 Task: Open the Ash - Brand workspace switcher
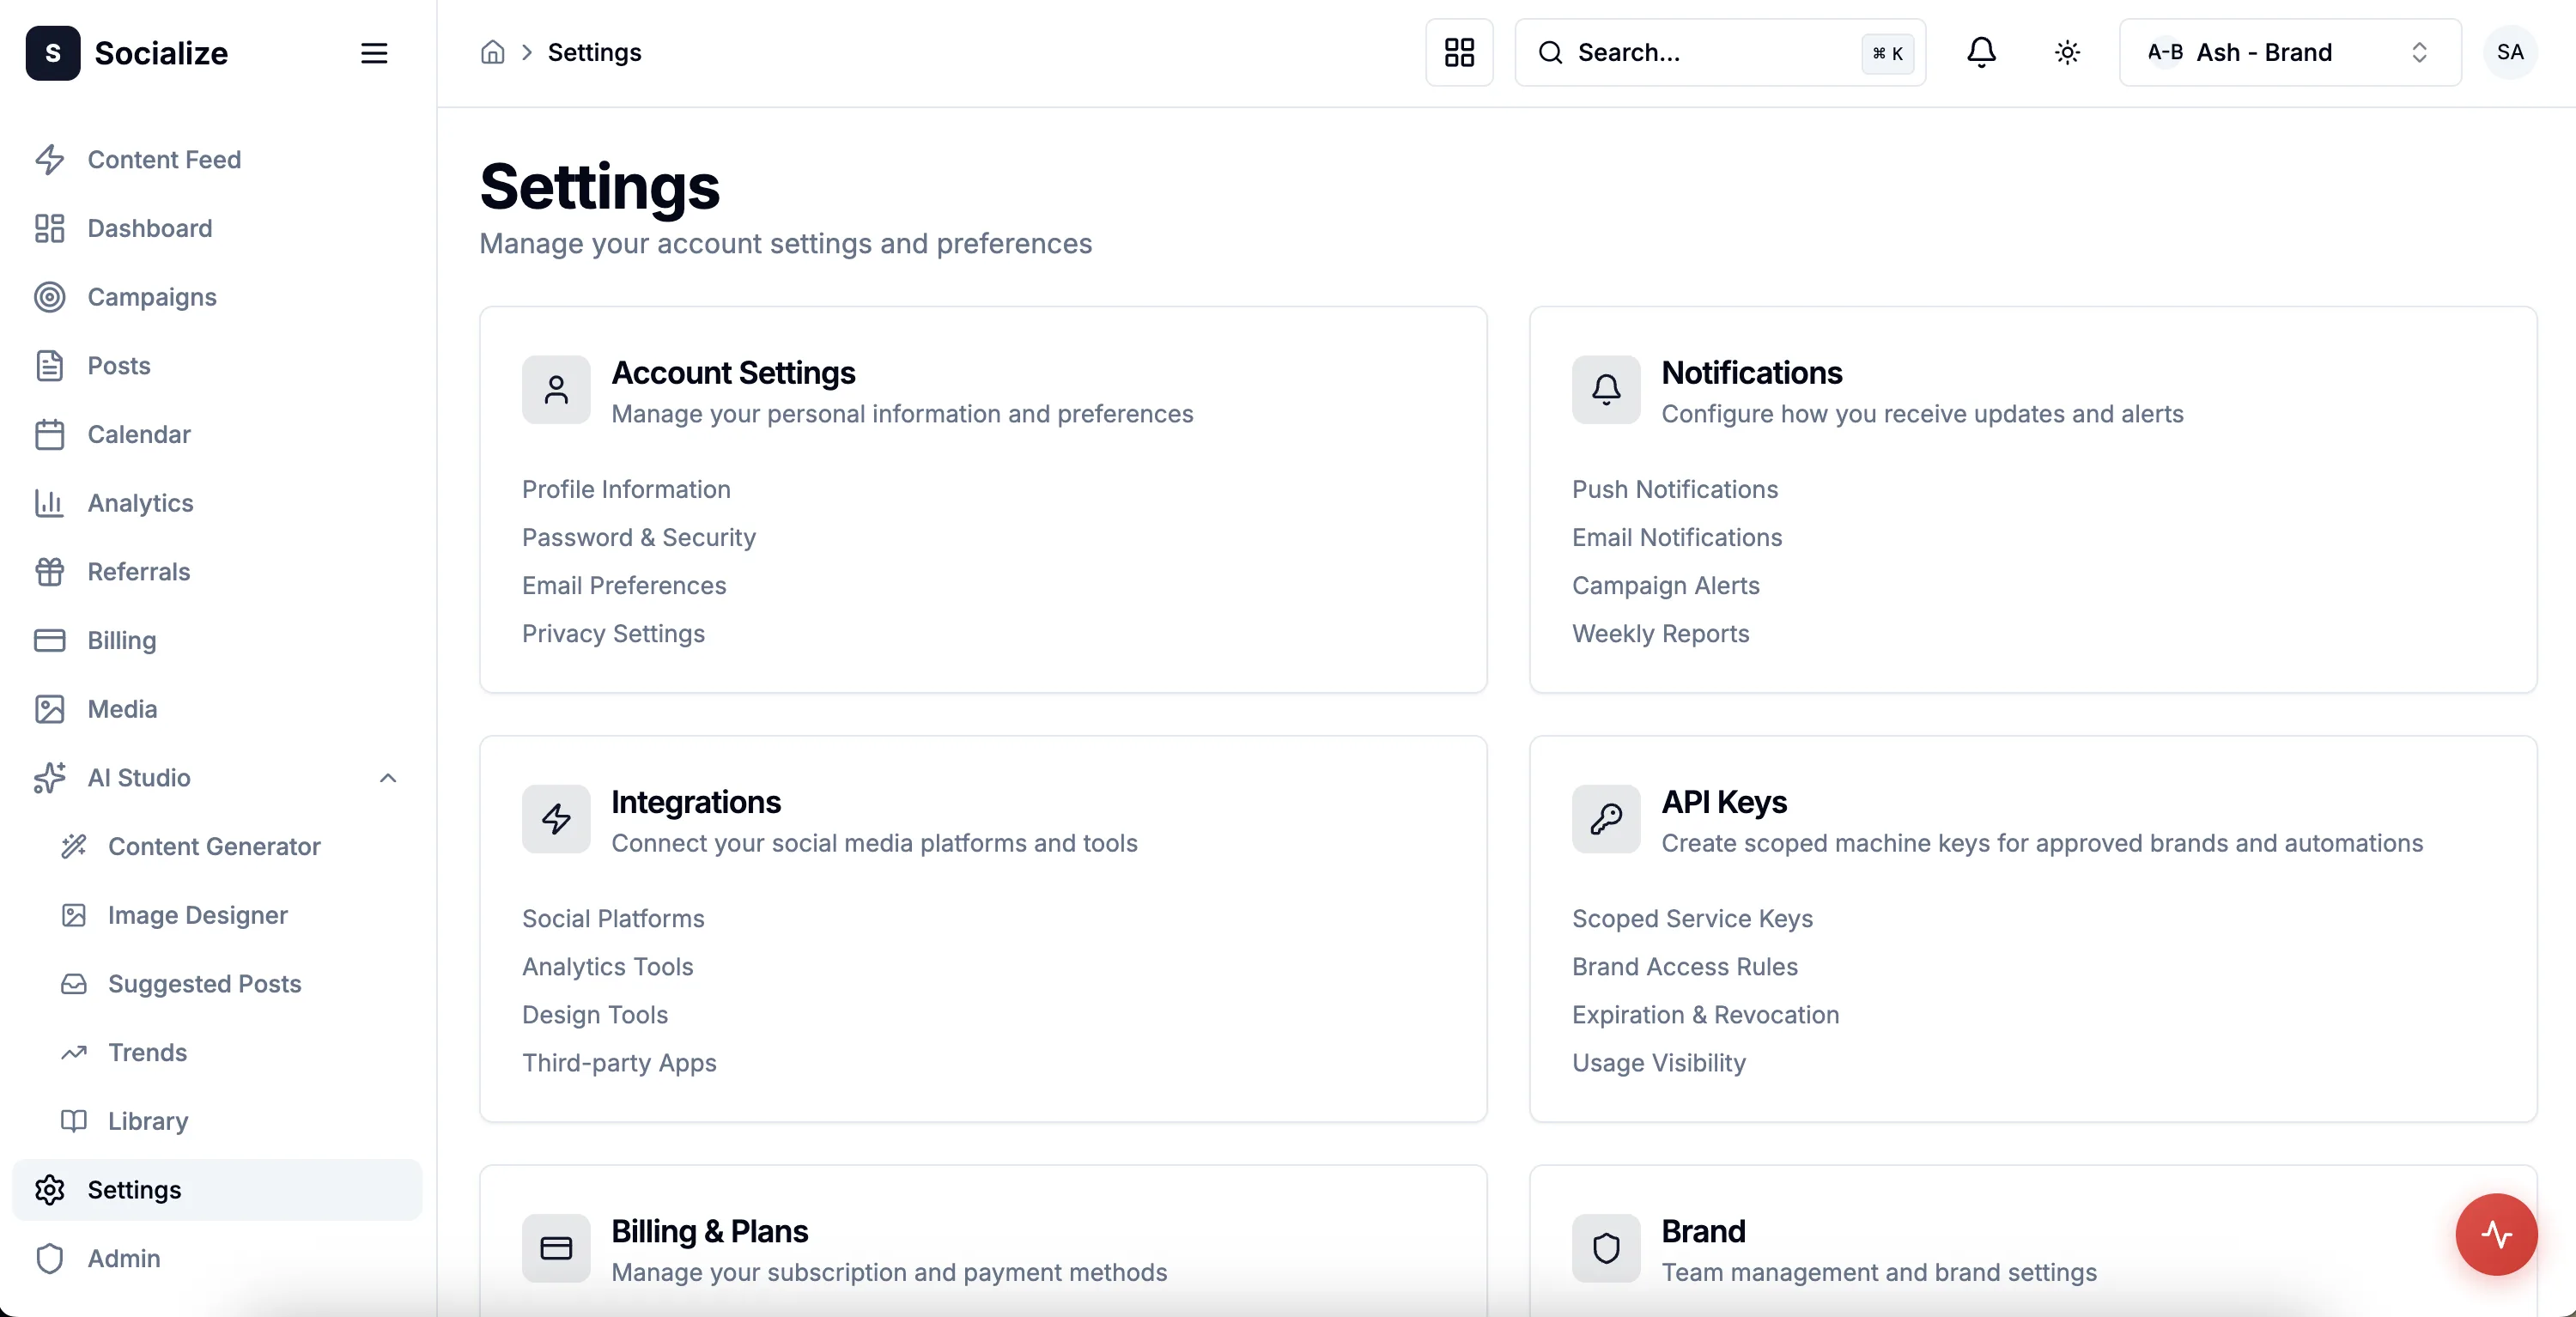2289,52
